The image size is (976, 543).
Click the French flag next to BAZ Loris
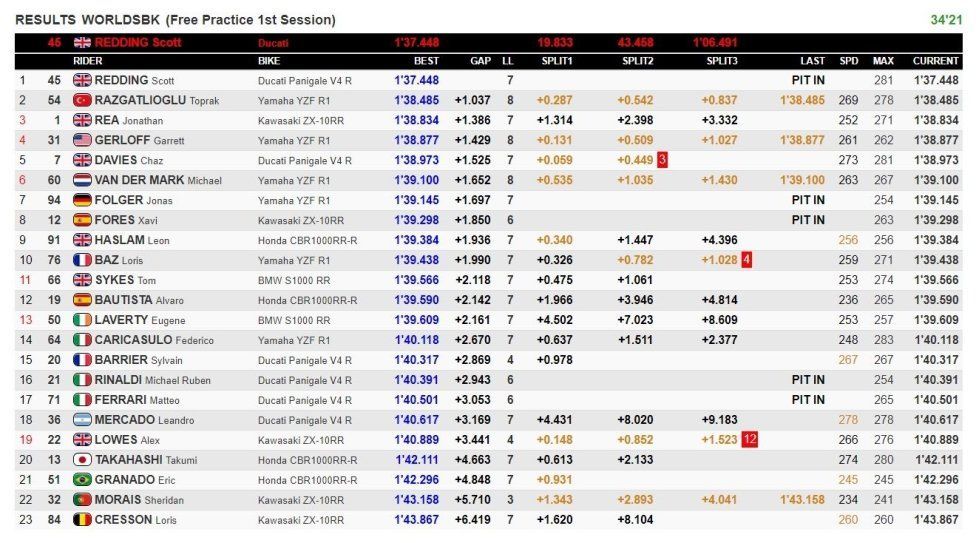(x=82, y=260)
